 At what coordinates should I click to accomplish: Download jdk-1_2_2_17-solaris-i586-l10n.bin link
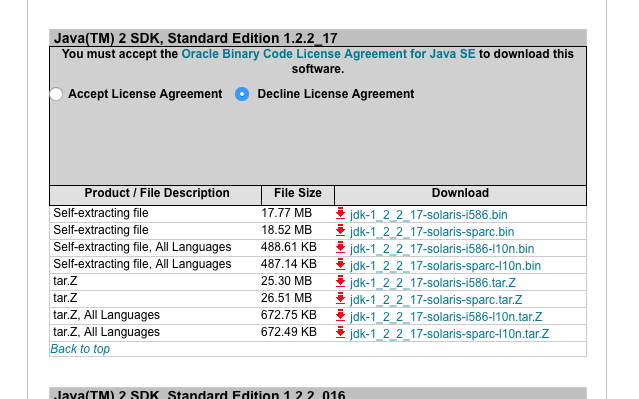pyautogui.click(x=442, y=249)
